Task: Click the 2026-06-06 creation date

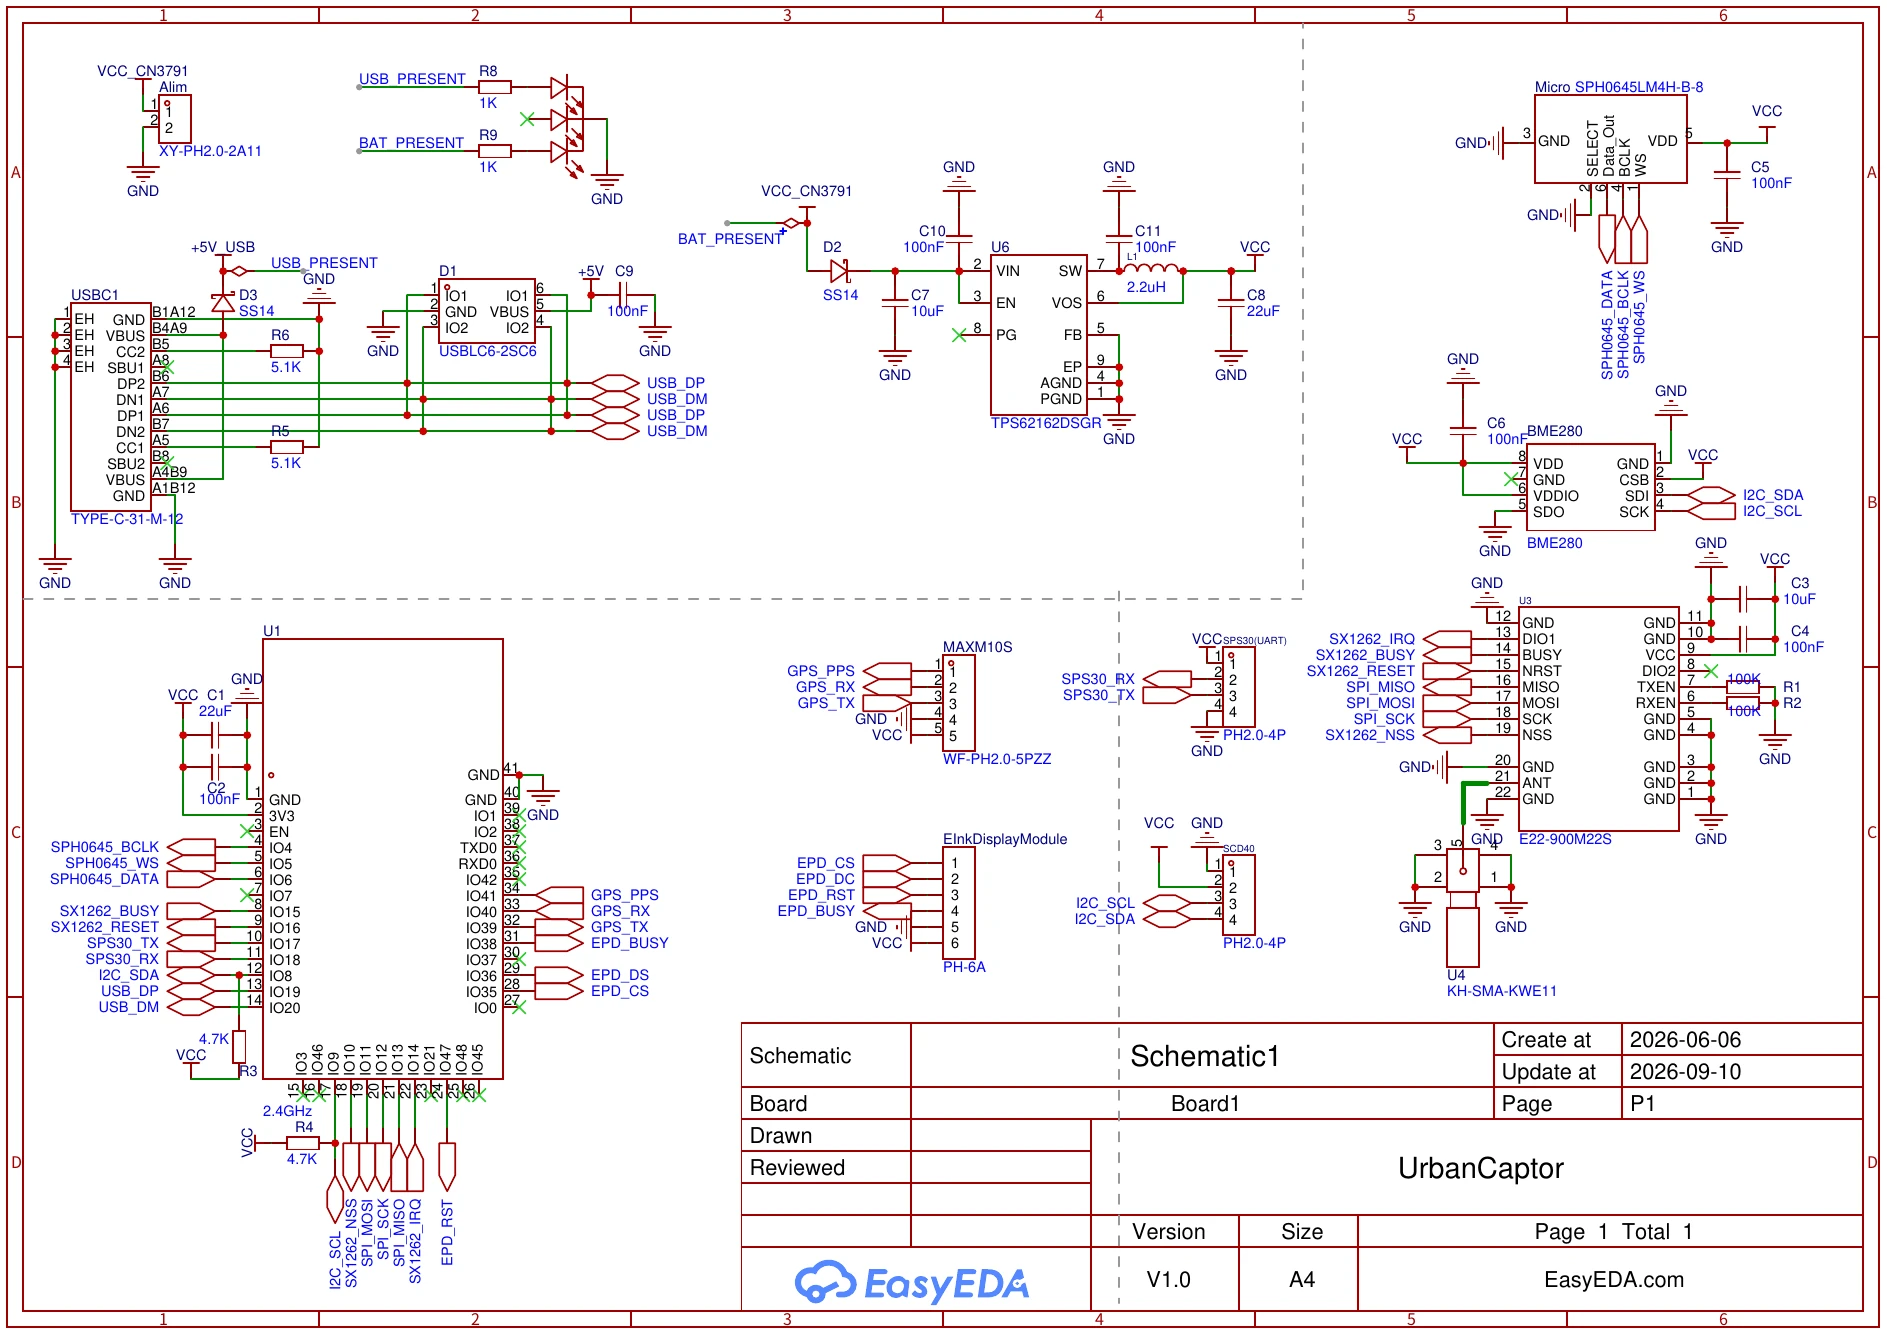Action: pos(1685,1040)
